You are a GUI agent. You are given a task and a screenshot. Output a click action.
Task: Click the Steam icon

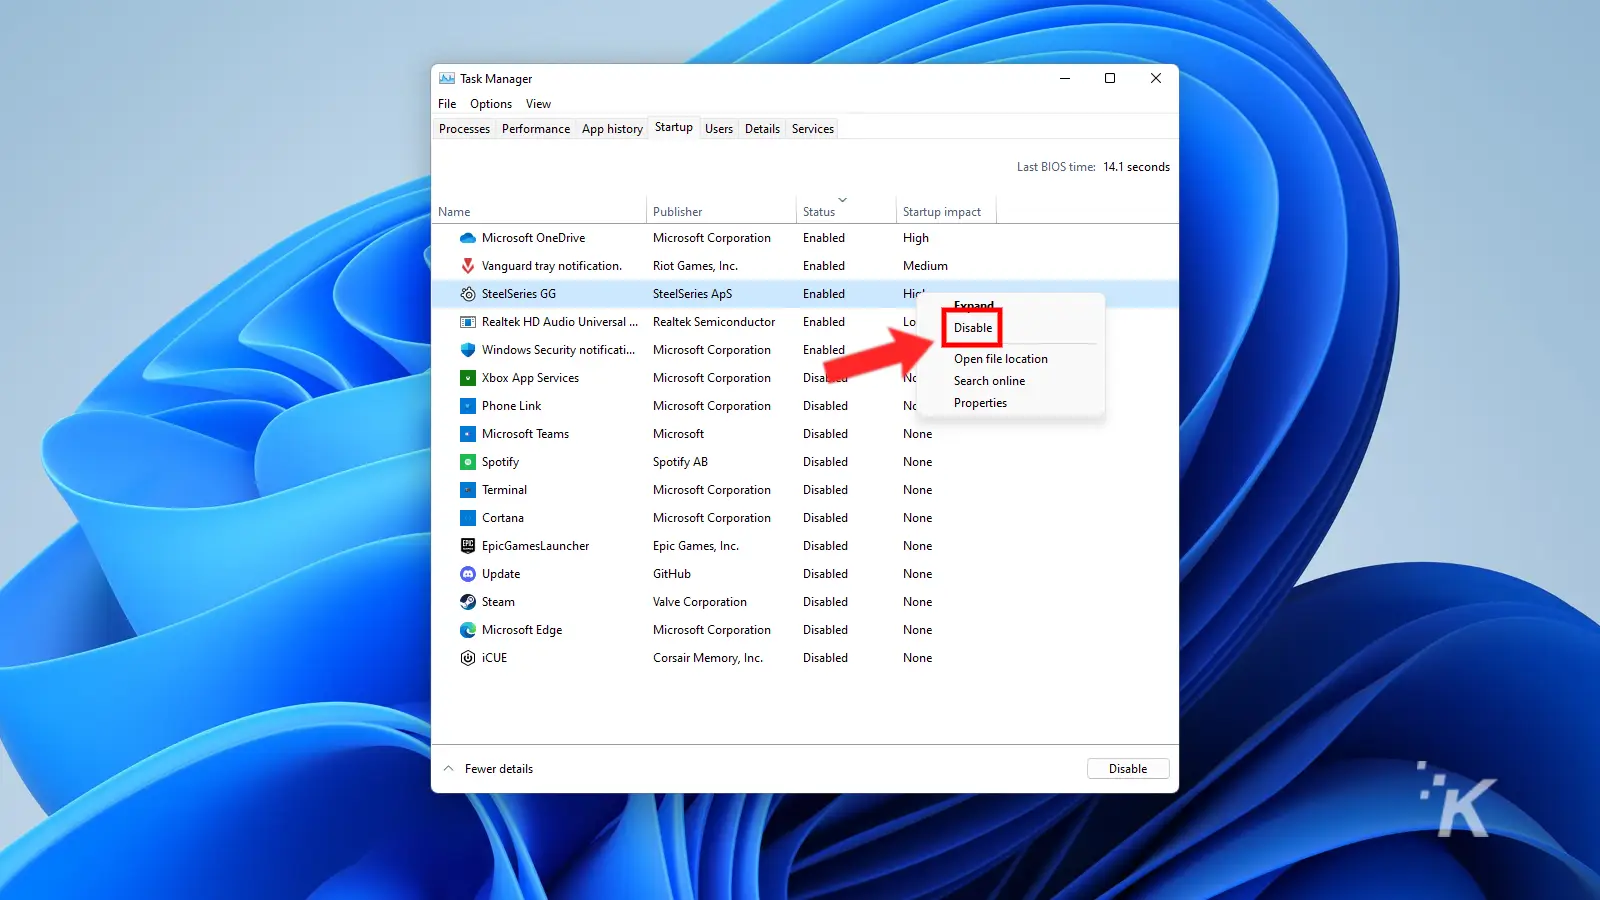point(467,602)
